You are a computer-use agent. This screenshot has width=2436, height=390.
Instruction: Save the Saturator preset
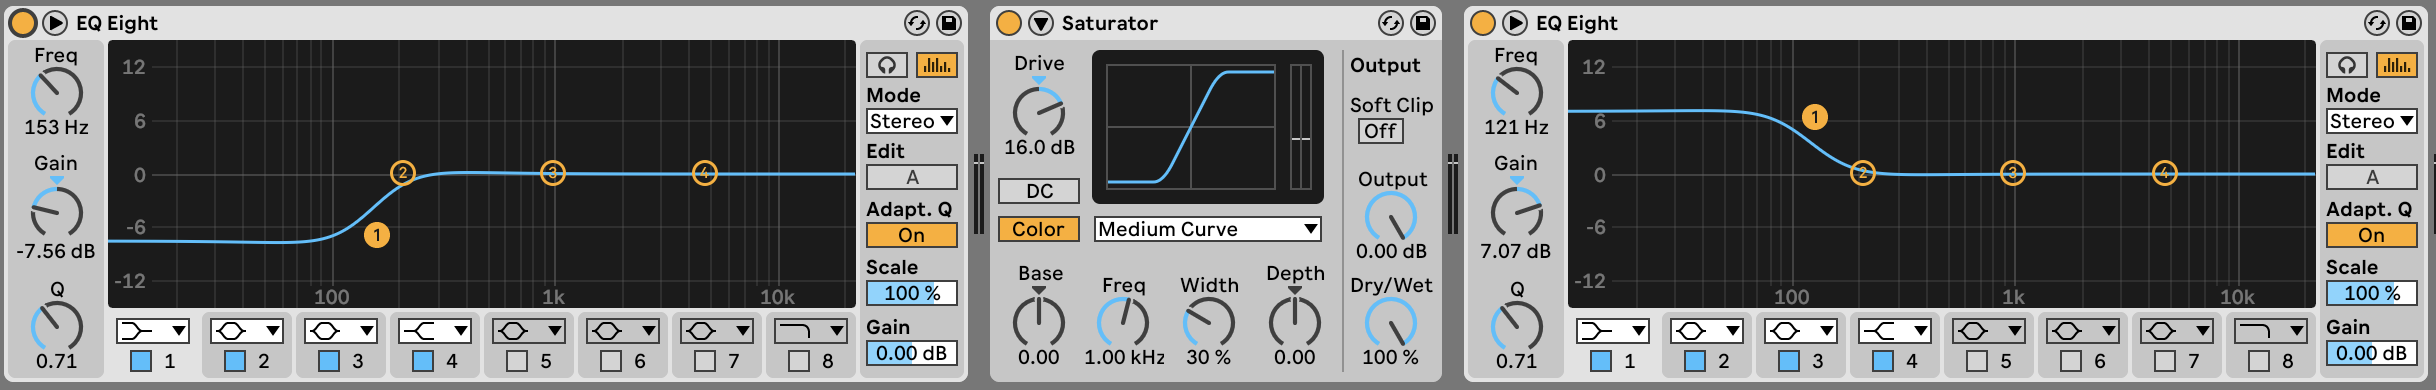click(1423, 22)
